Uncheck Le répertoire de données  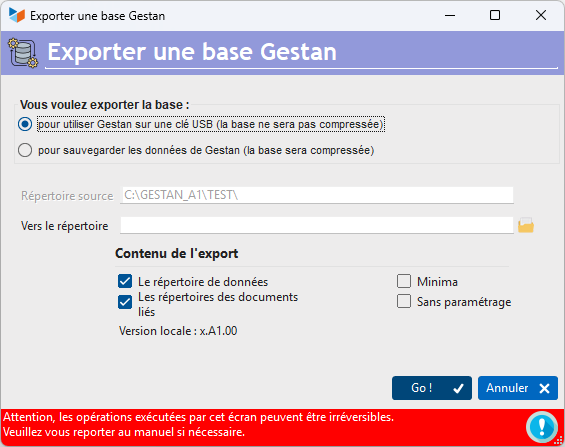click(125, 281)
